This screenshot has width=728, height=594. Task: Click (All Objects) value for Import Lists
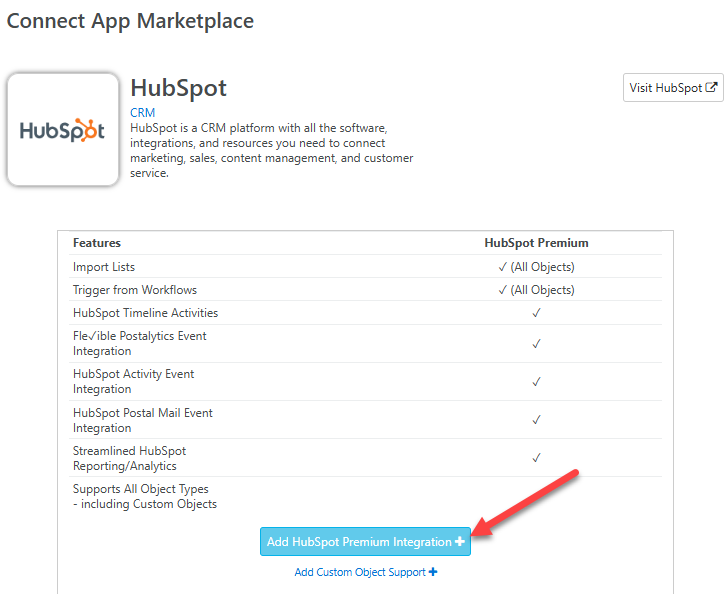point(542,267)
